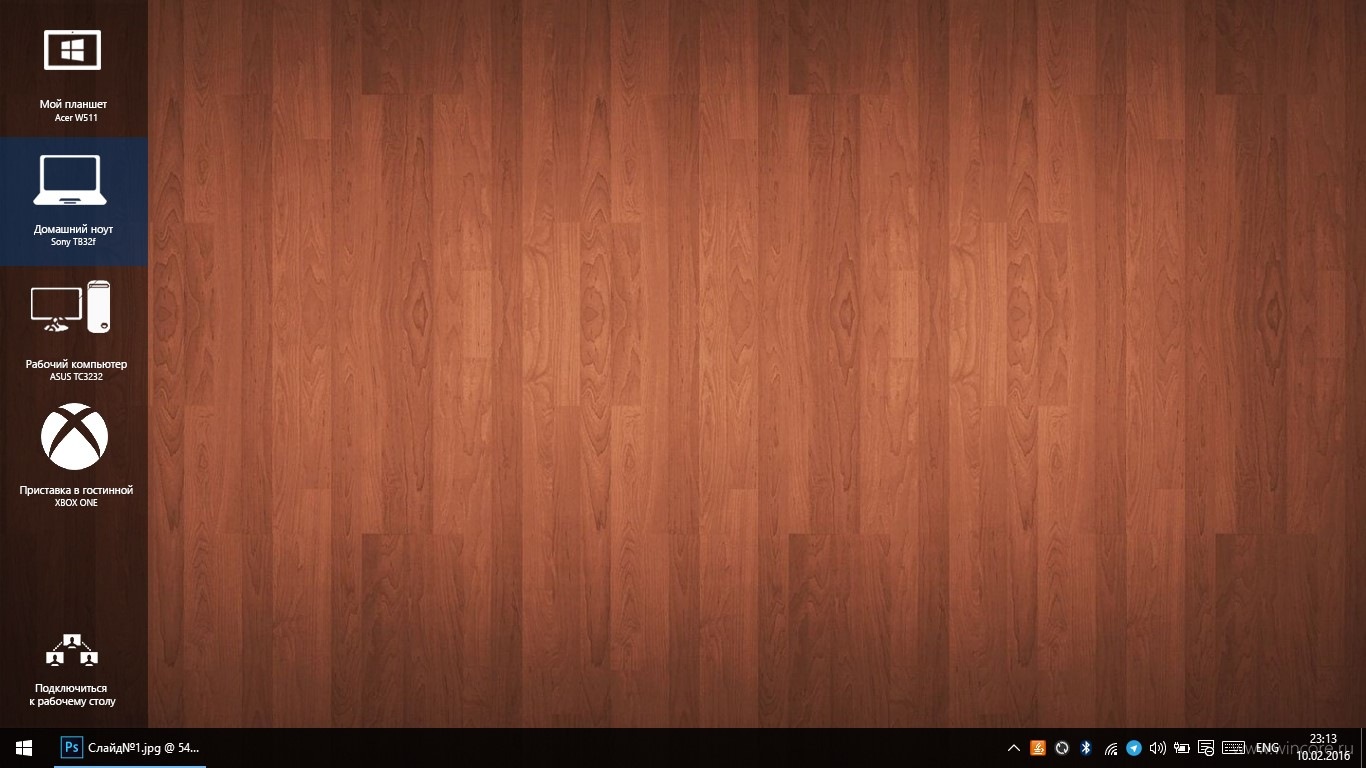
Task: Open the orange Java tray icon
Action: [1038, 748]
